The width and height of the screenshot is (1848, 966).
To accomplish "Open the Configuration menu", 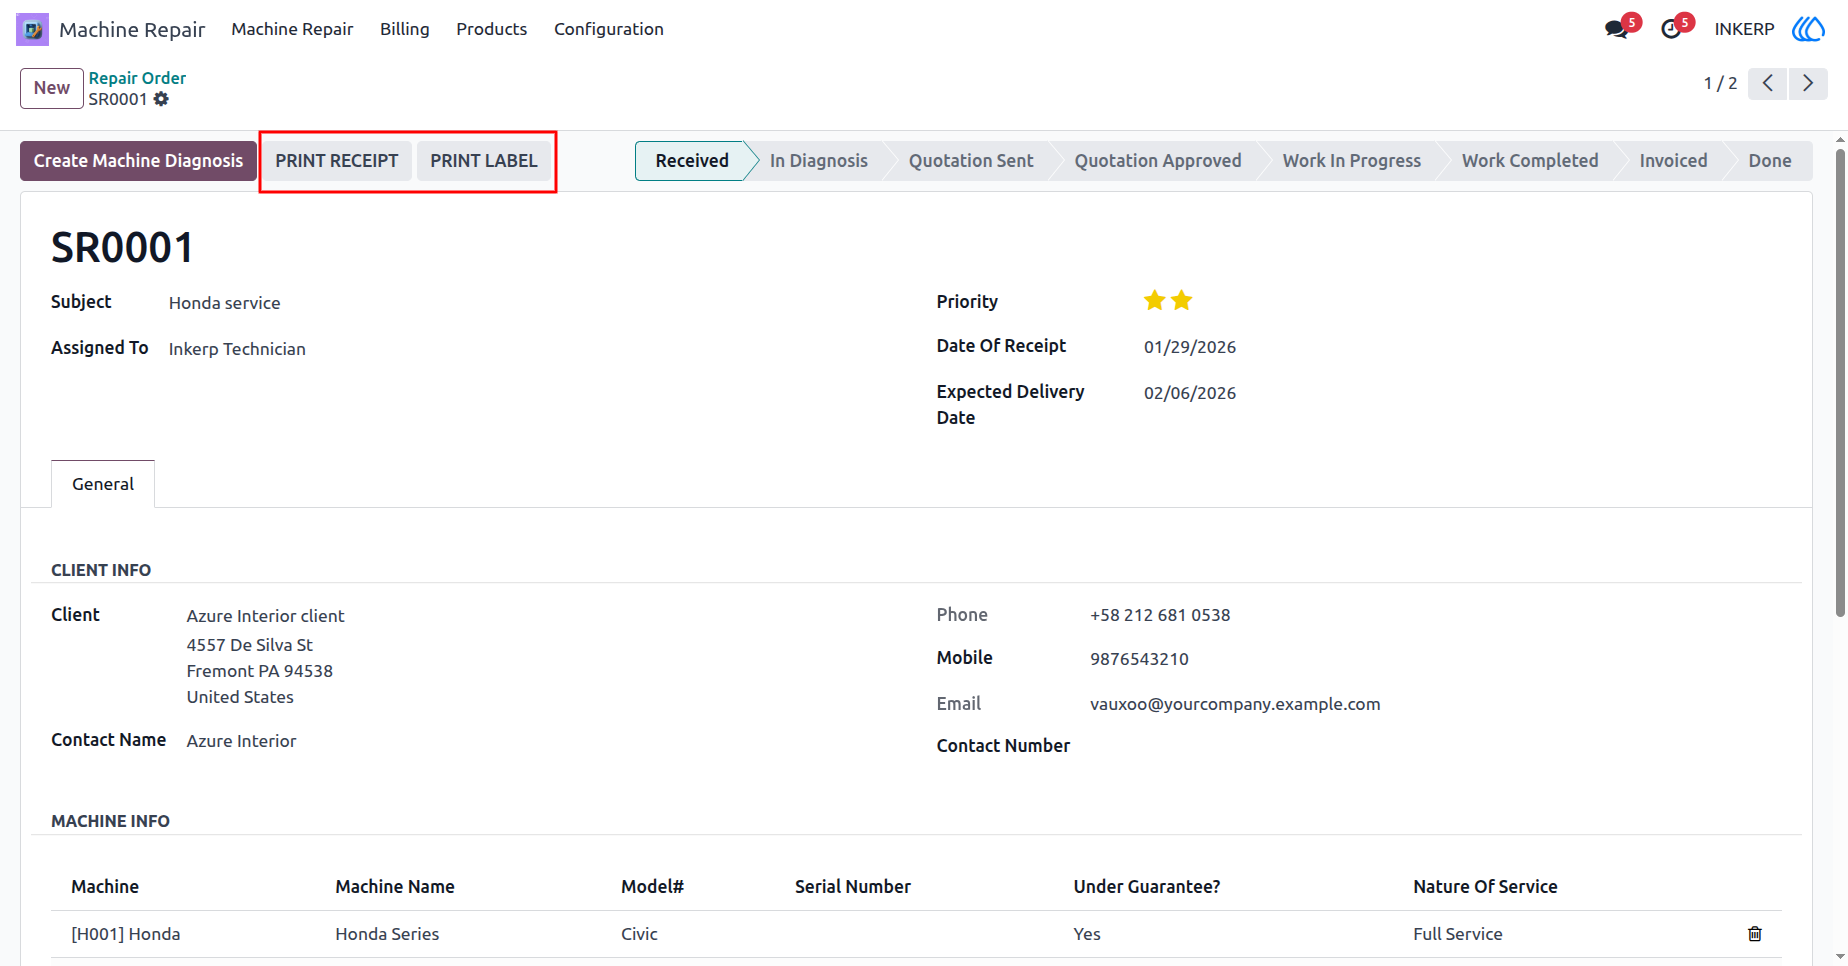I will (x=609, y=29).
